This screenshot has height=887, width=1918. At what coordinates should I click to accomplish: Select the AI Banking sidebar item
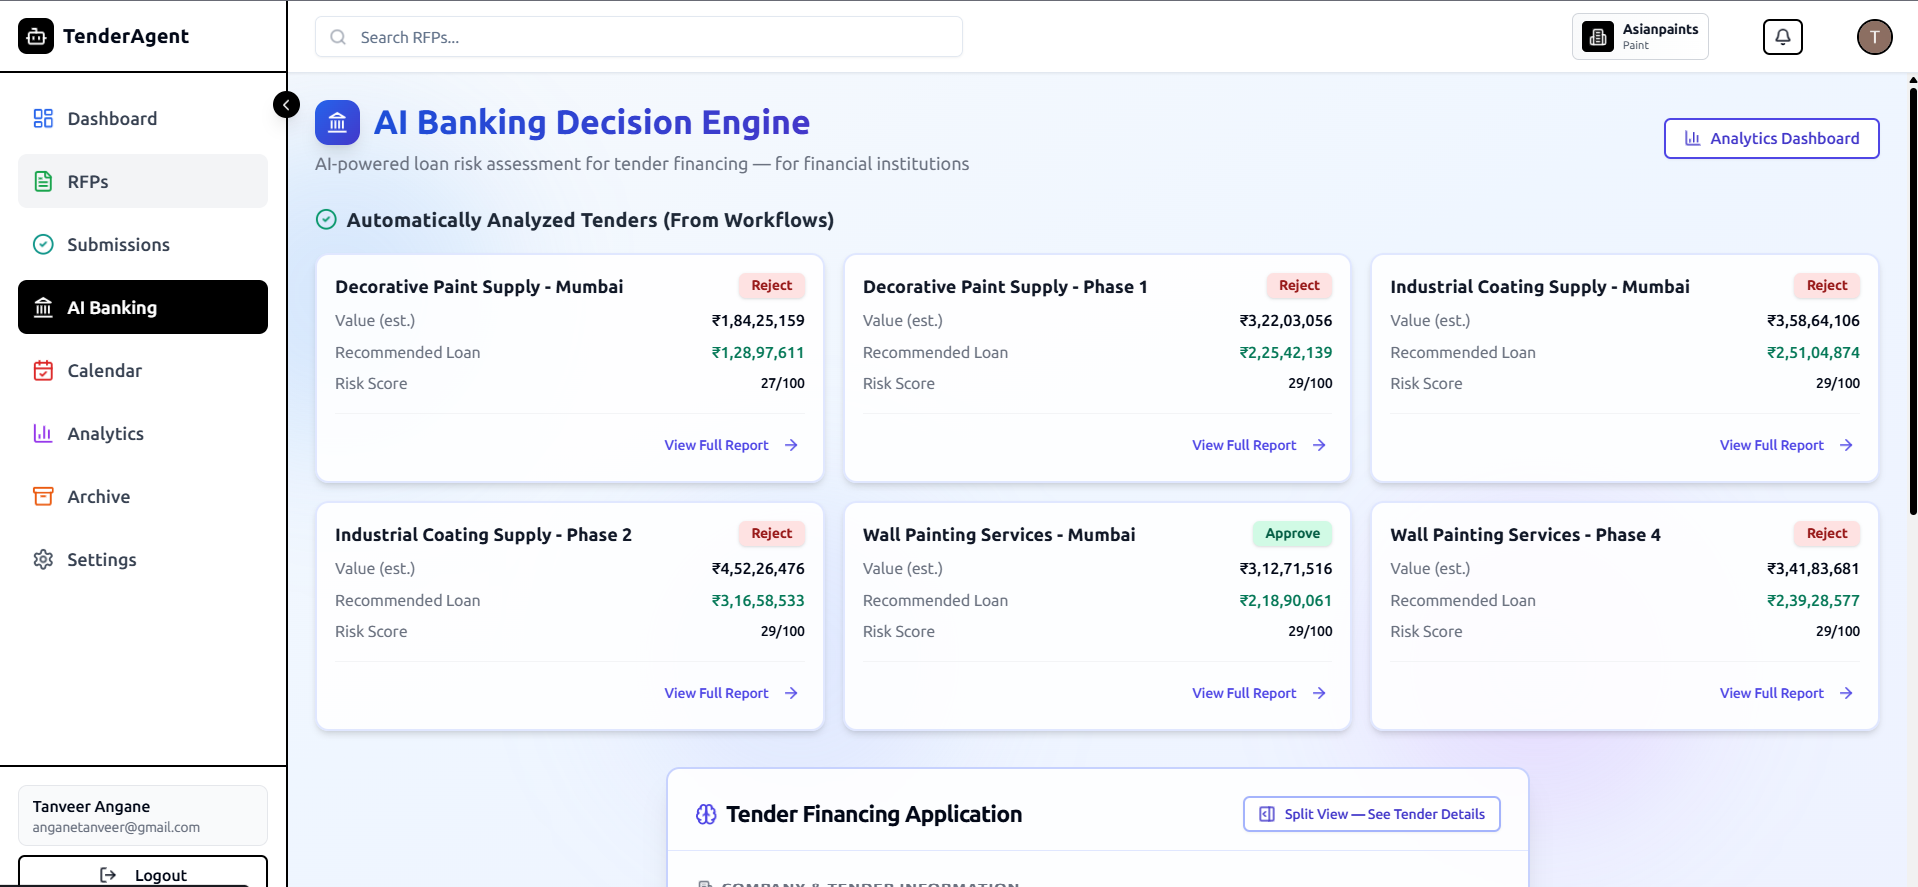coord(143,307)
